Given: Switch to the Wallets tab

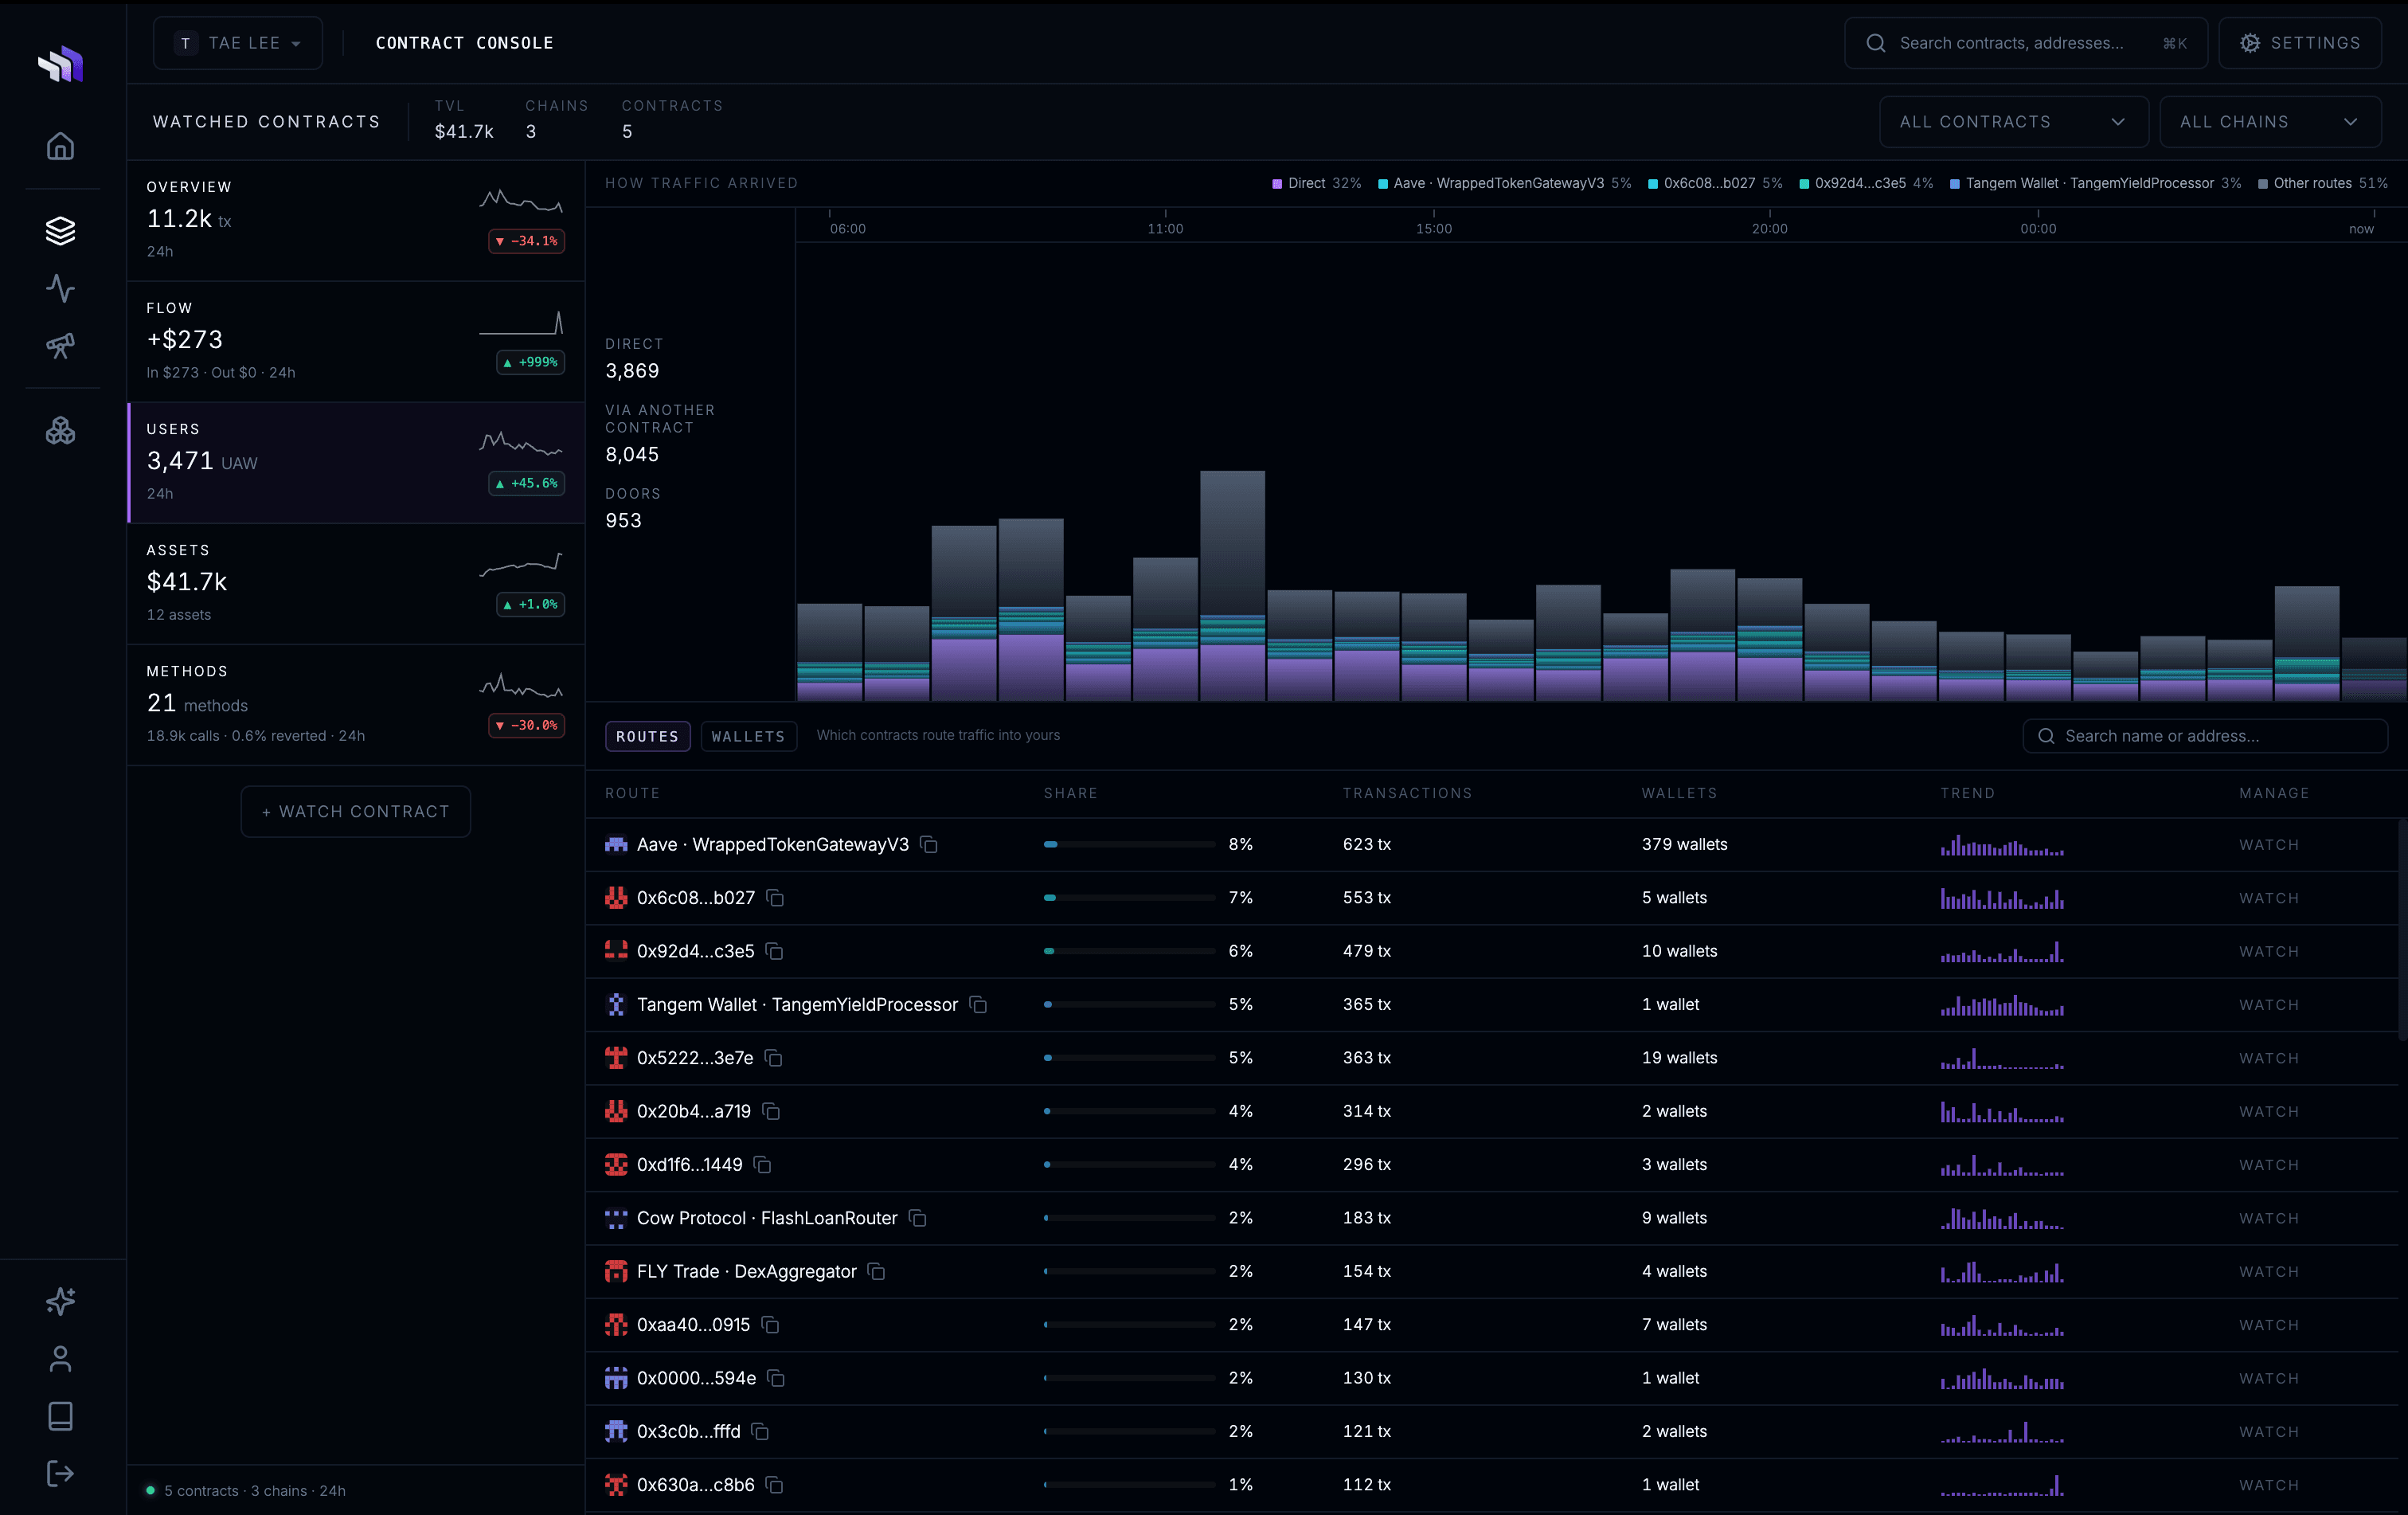Looking at the screenshot, I should [x=748, y=736].
